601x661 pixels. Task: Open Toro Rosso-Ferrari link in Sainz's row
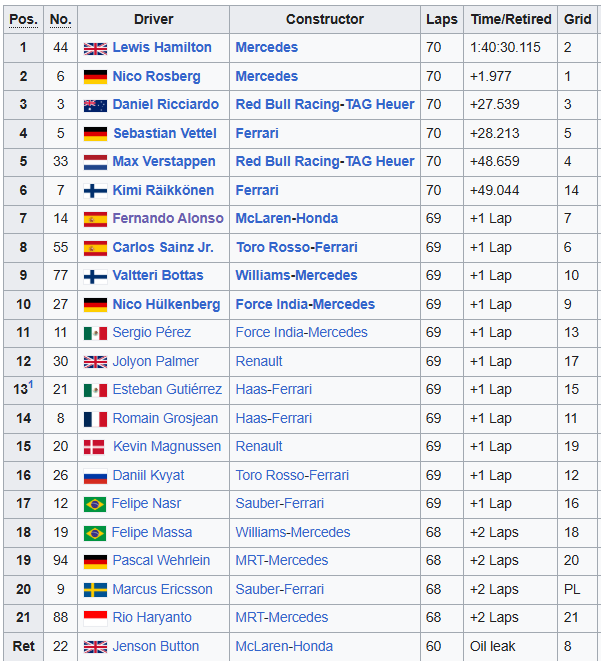(297, 247)
